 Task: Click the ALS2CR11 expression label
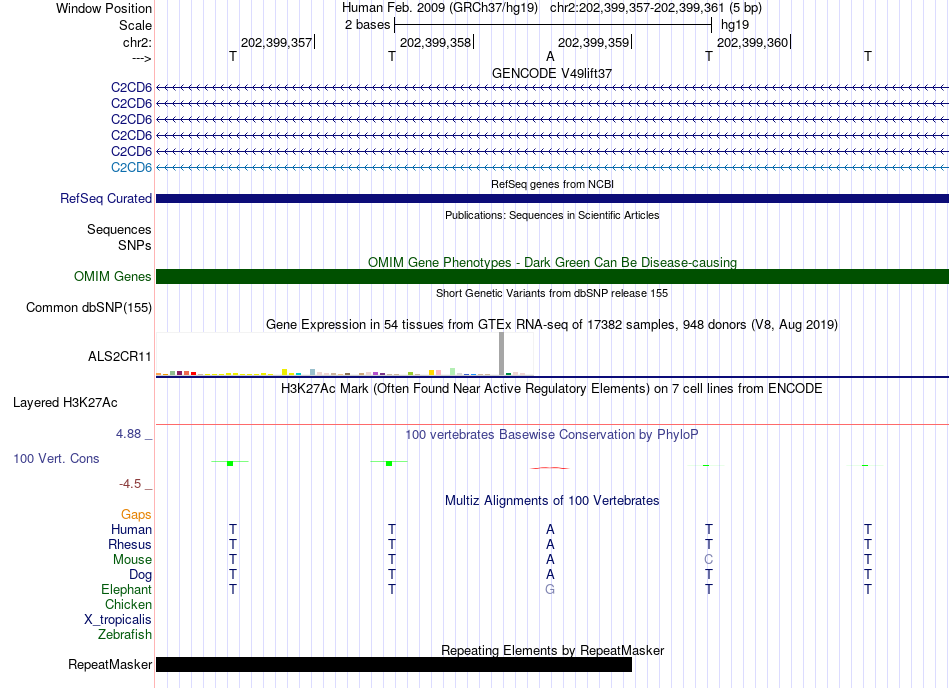[119, 356]
